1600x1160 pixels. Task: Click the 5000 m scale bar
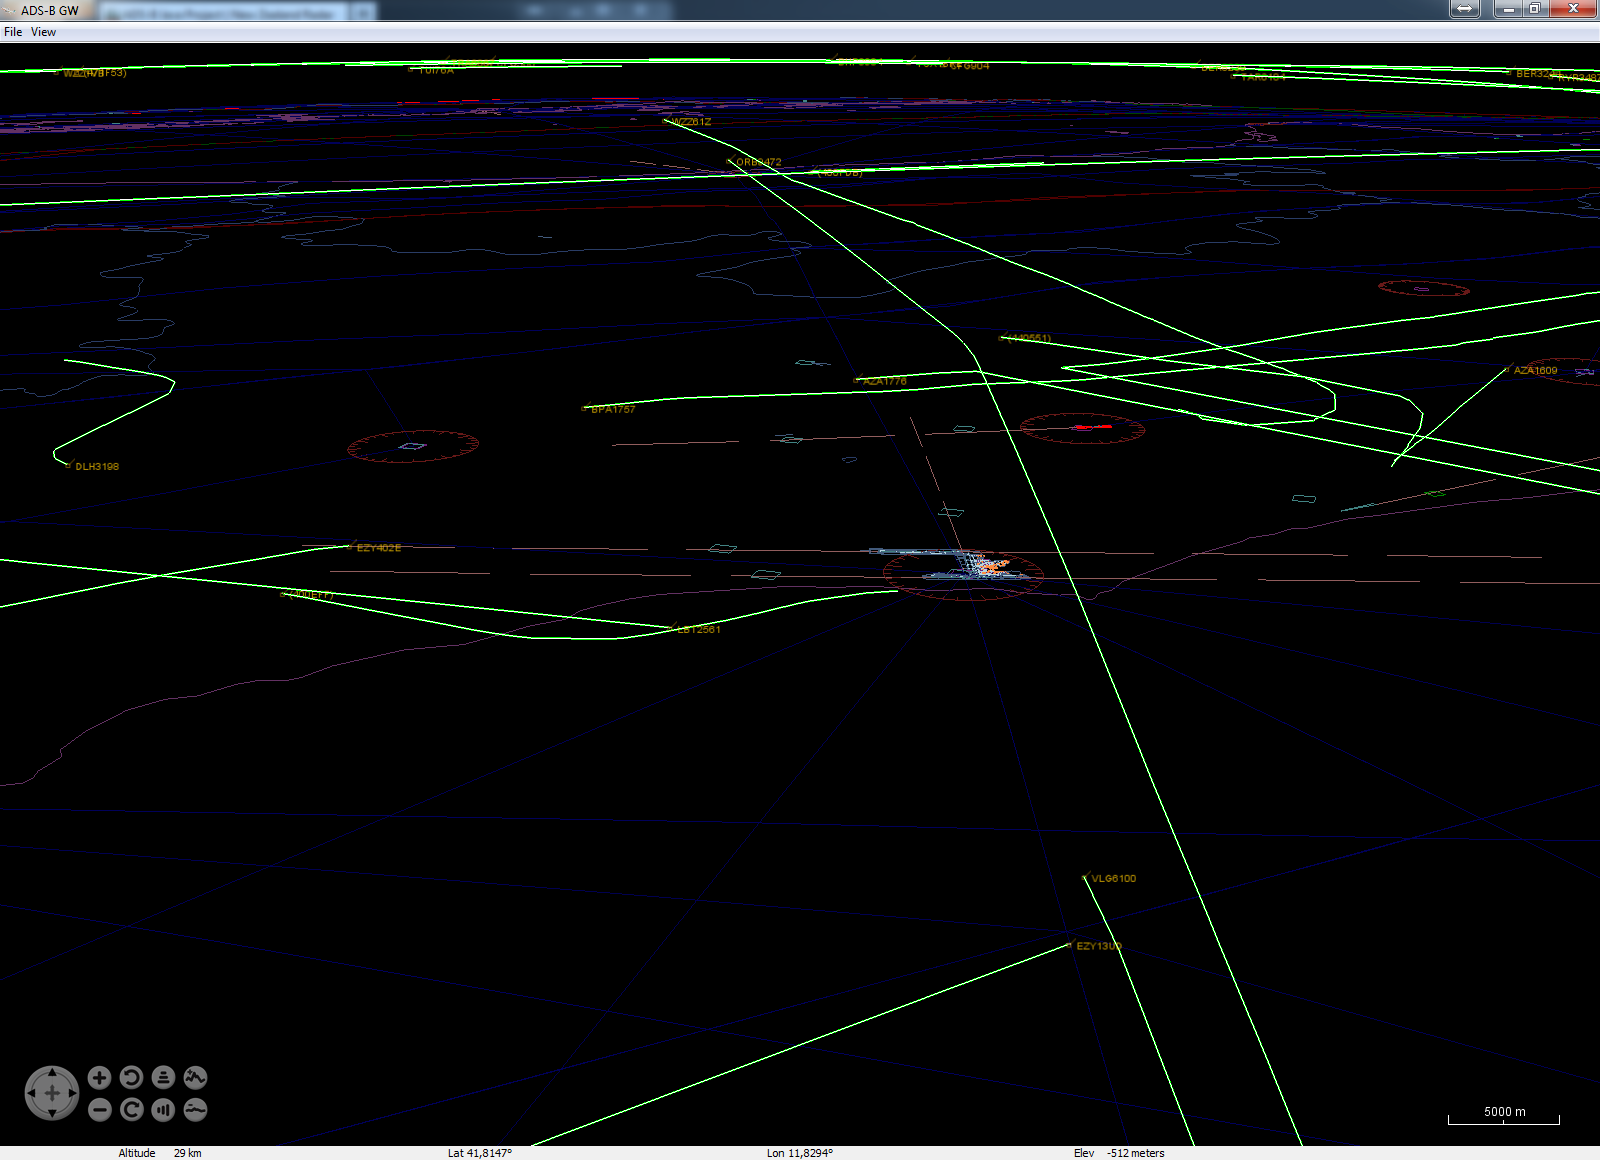point(1504,1116)
